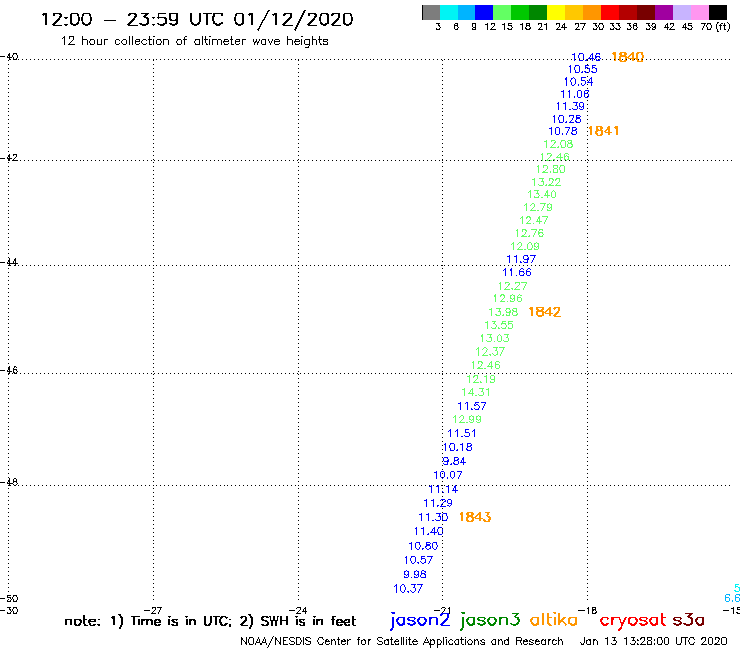Click the 13.03 wave height value
Viewport: 740px width, 650px height.
(x=495, y=338)
